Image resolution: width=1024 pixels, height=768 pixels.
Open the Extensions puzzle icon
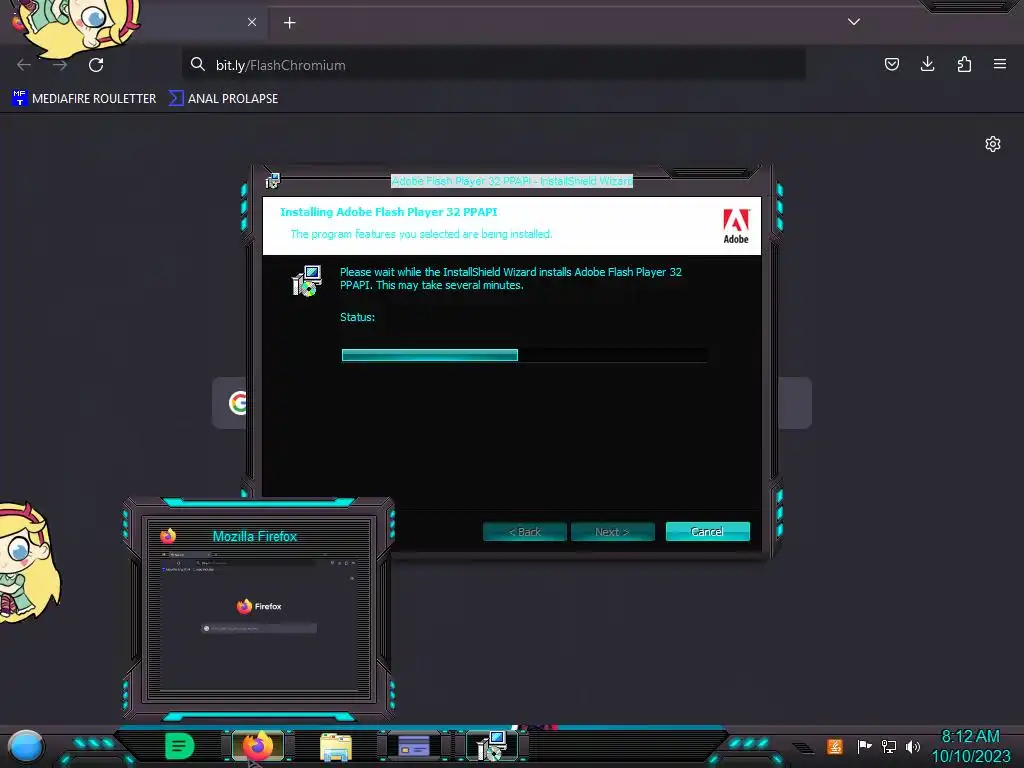click(x=964, y=64)
